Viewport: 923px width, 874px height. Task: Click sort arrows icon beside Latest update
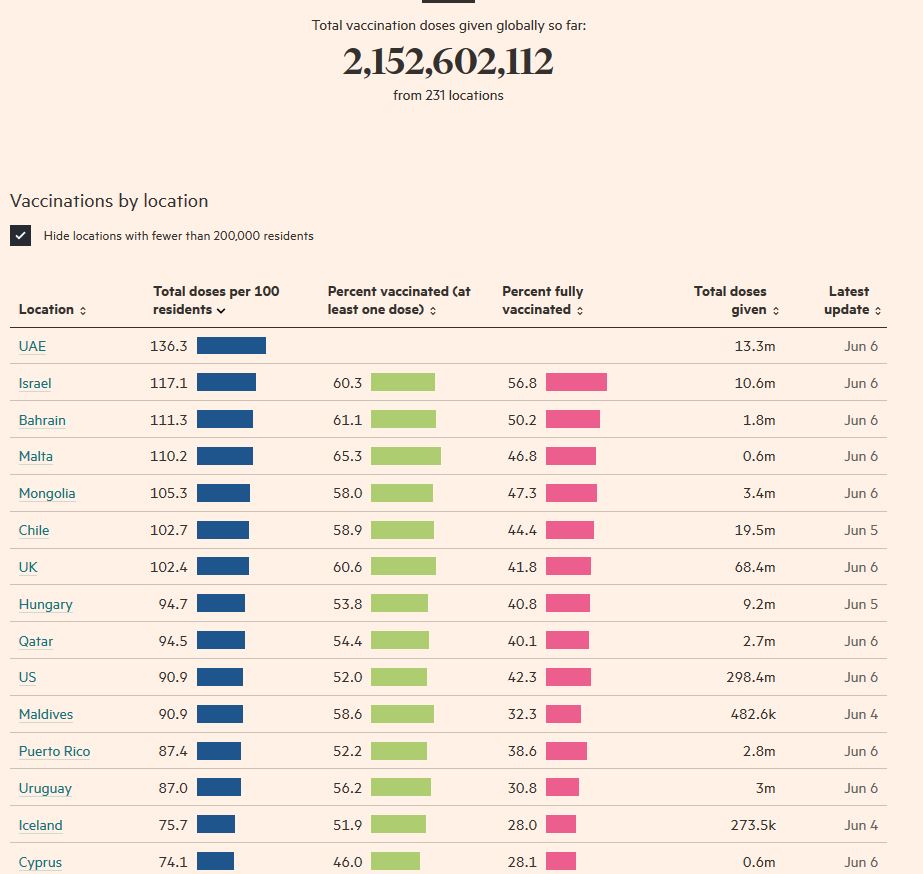click(x=878, y=311)
